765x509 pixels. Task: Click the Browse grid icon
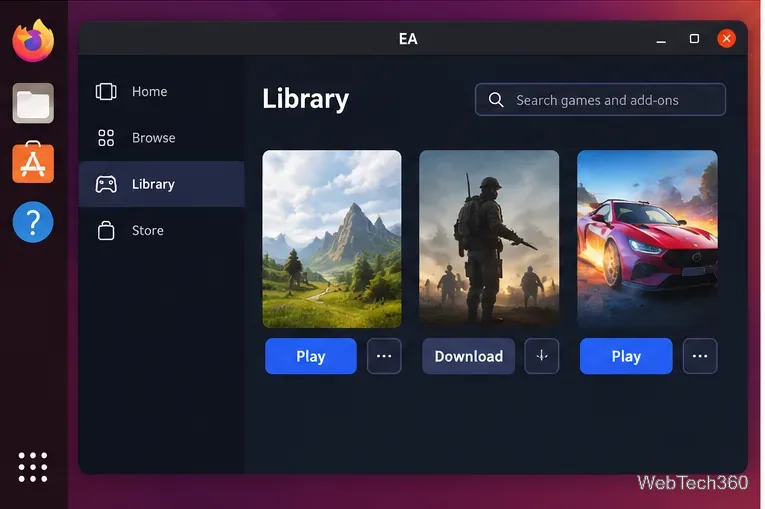106,138
